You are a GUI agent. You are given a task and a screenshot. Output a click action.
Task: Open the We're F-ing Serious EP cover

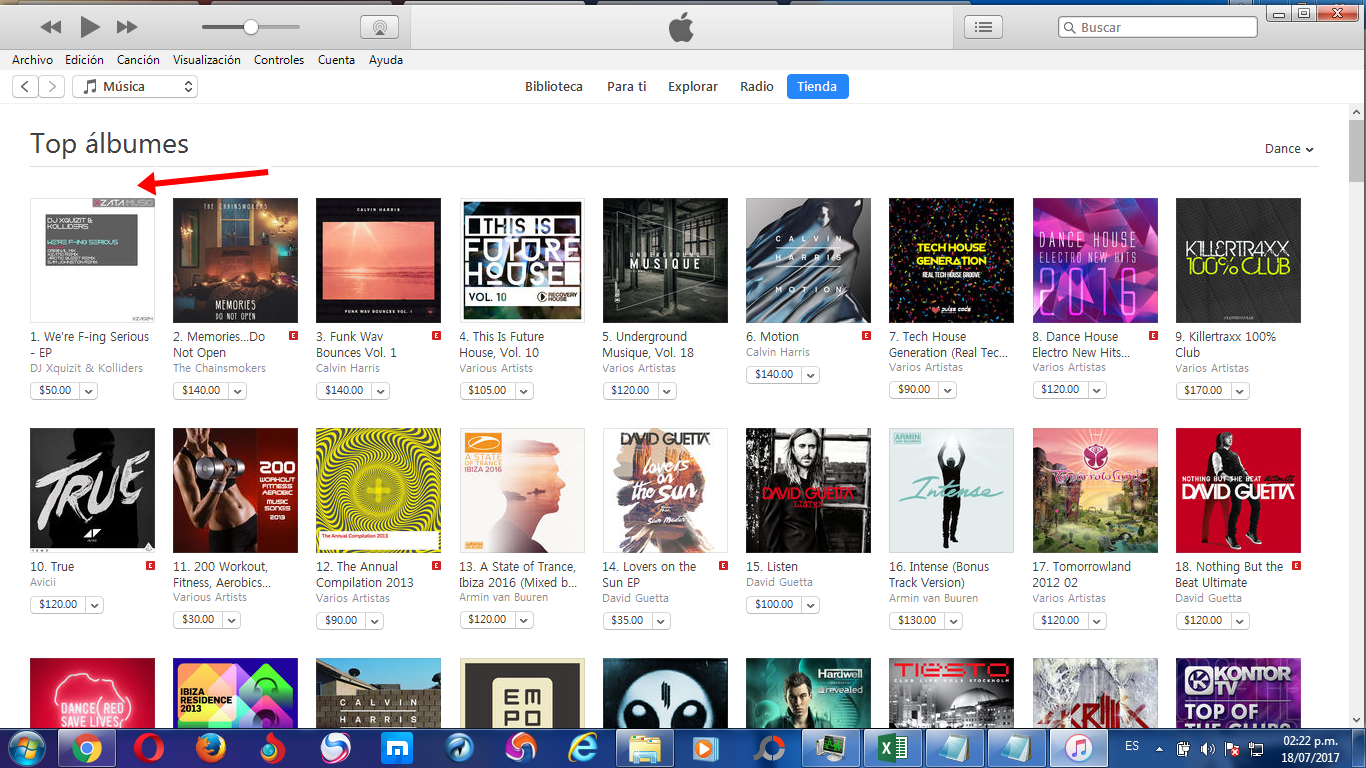point(92,260)
